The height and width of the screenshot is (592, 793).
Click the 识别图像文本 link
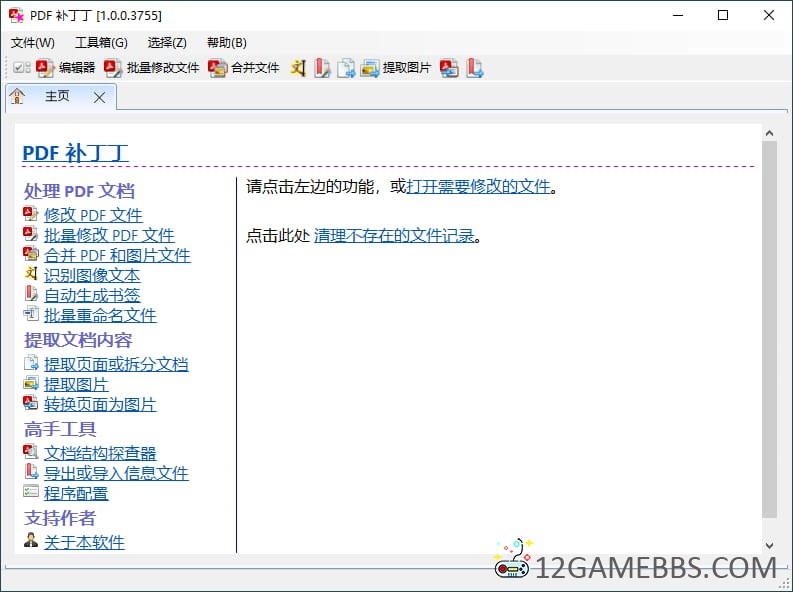[x=92, y=276]
